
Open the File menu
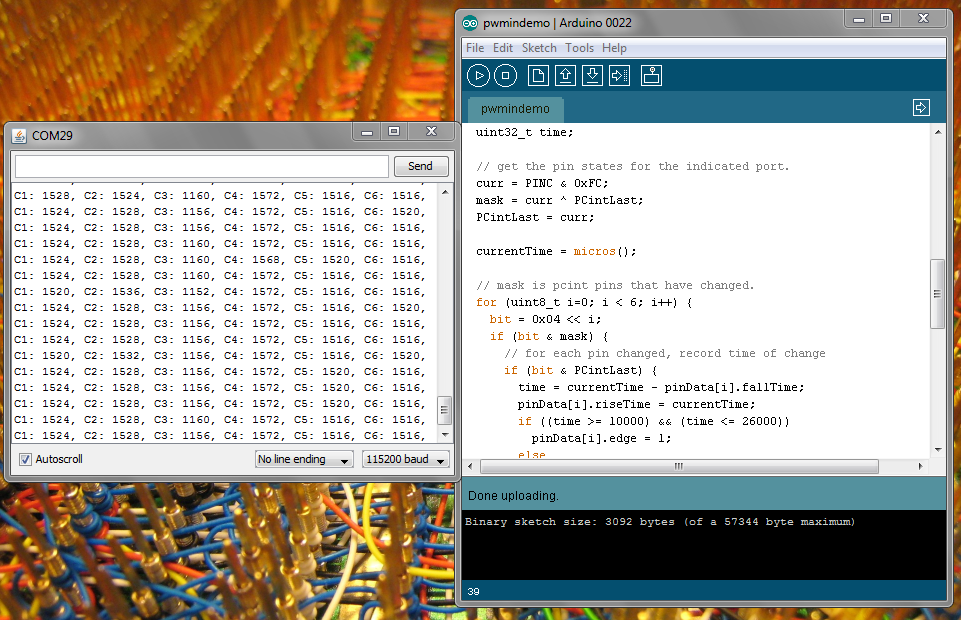pyautogui.click(x=475, y=48)
